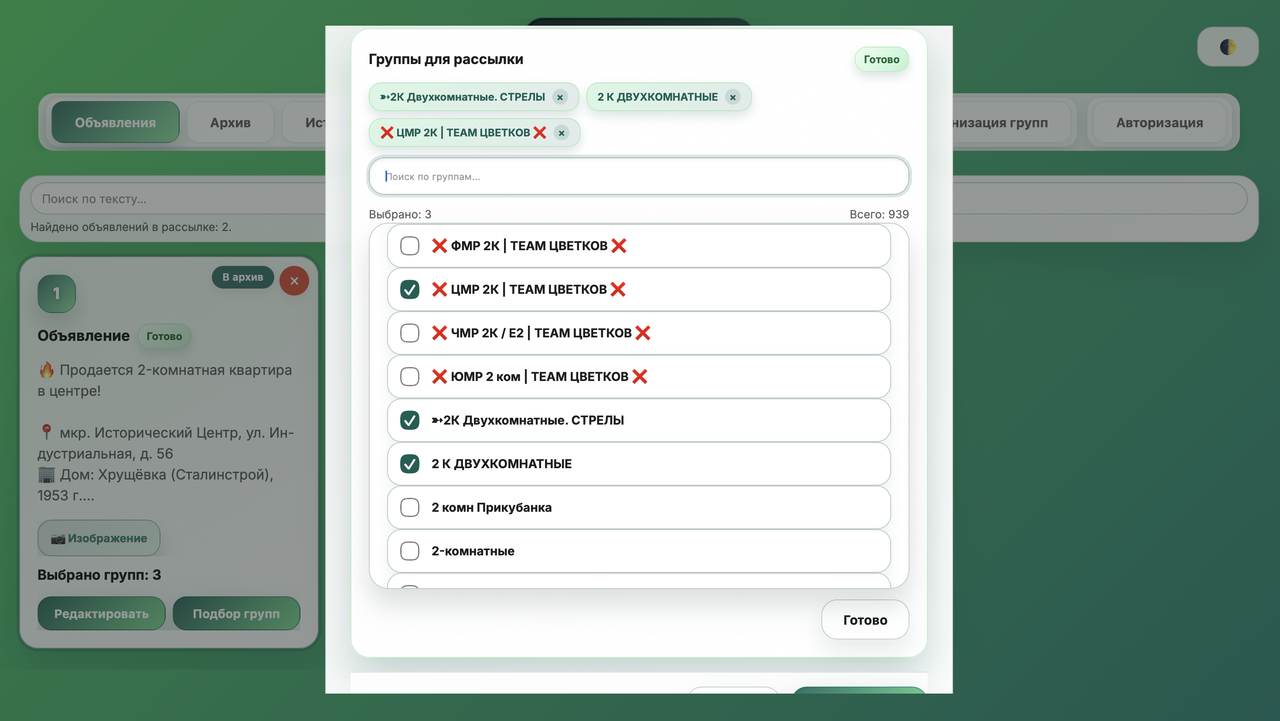This screenshot has width=1280, height=721.
Task: Check the 2 комн Прикубанка checkbox
Action: click(409, 508)
